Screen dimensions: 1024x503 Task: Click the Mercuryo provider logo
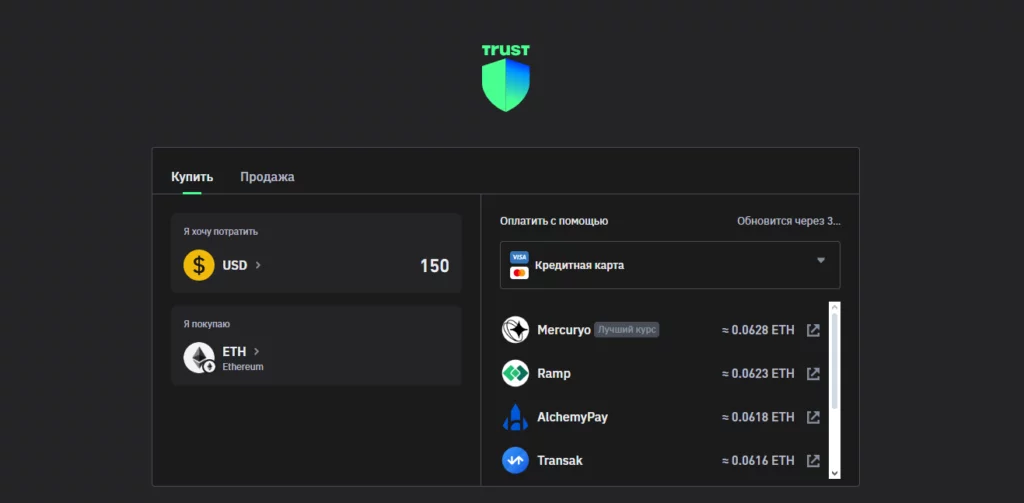click(515, 330)
